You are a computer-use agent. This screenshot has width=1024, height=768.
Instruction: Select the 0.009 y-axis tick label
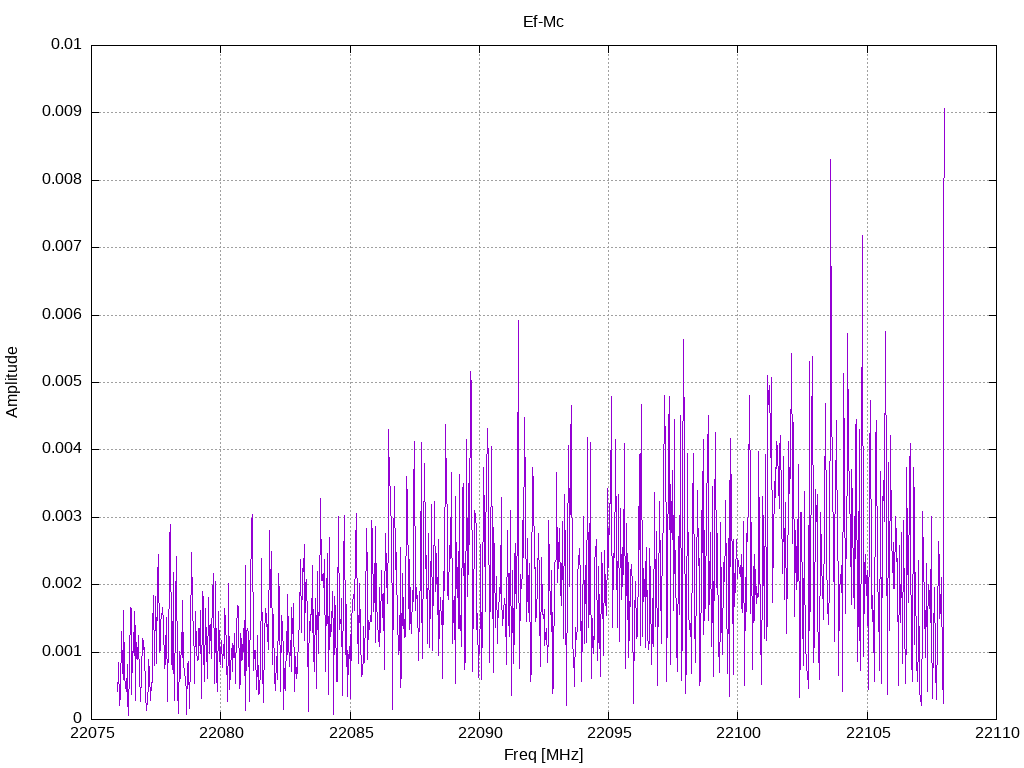(x=62, y=112)
